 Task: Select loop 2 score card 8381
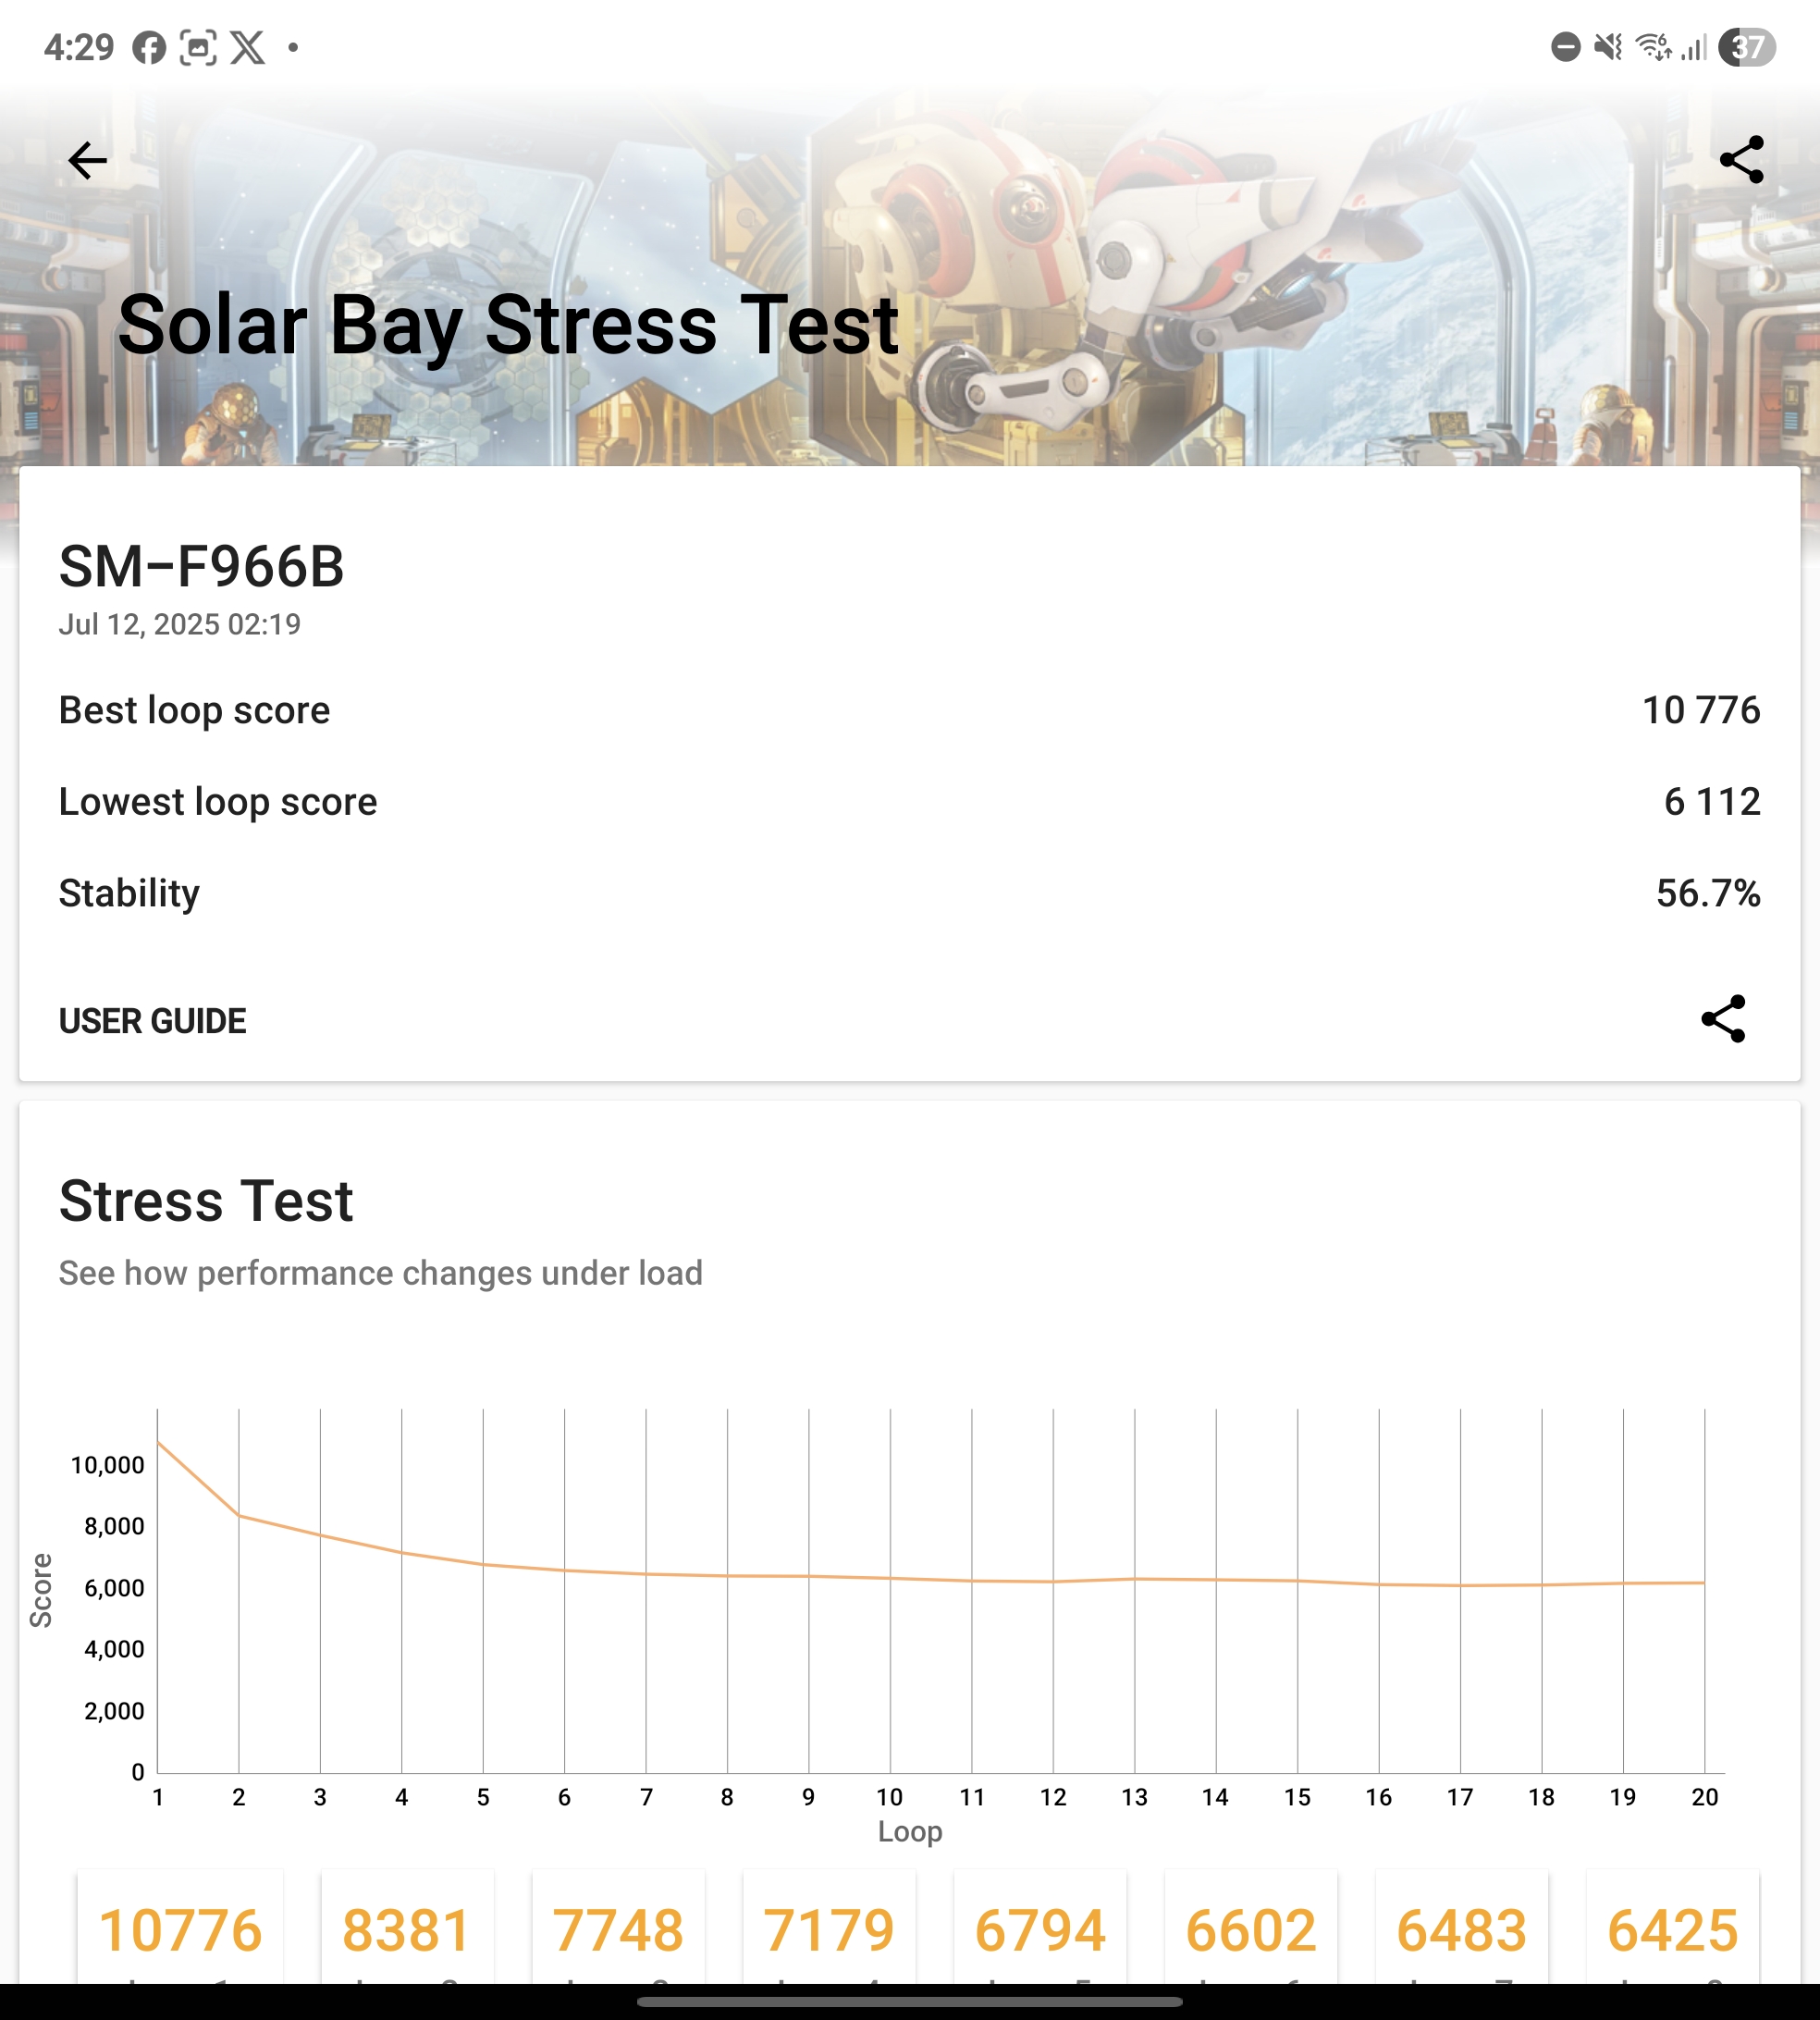[407, 1930]
